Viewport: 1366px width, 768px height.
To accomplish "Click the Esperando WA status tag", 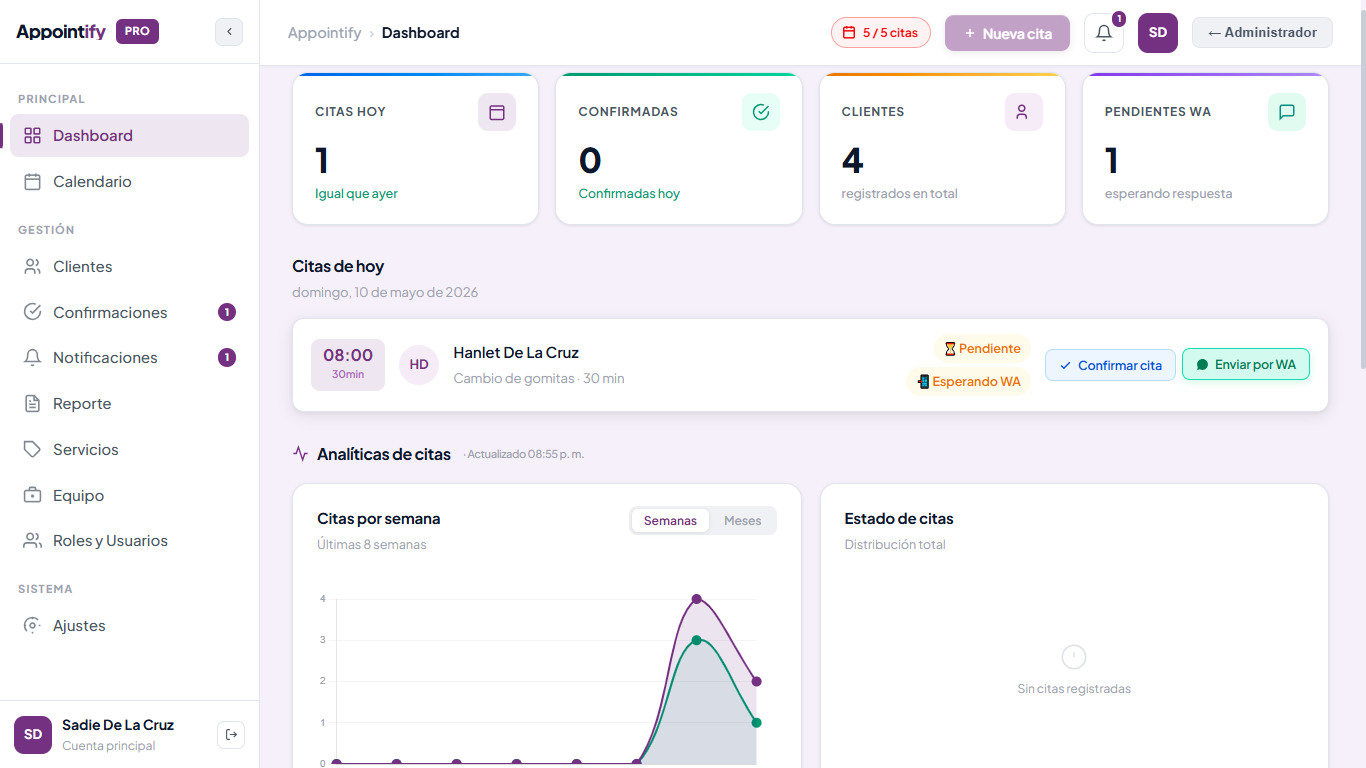I will click(x=968, y=381).
